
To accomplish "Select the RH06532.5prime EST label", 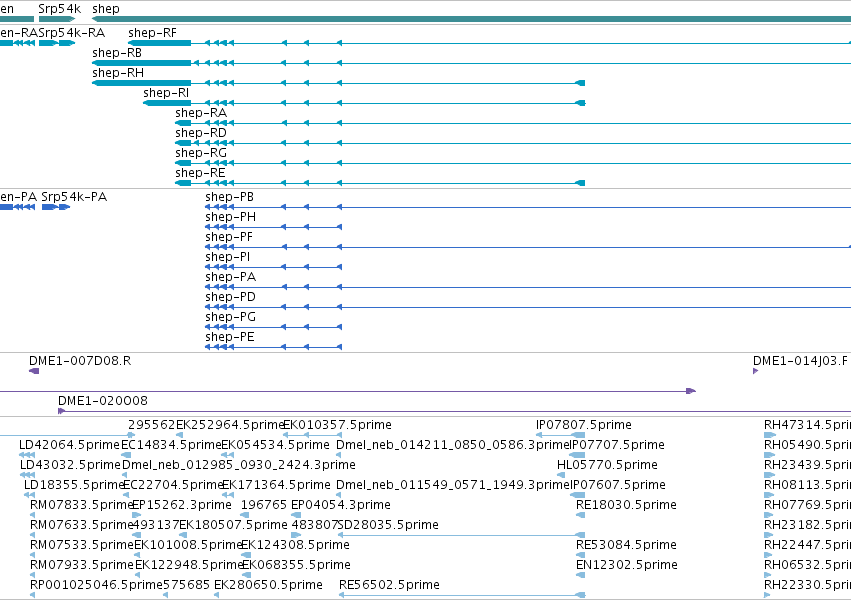I will click(807, 565).
